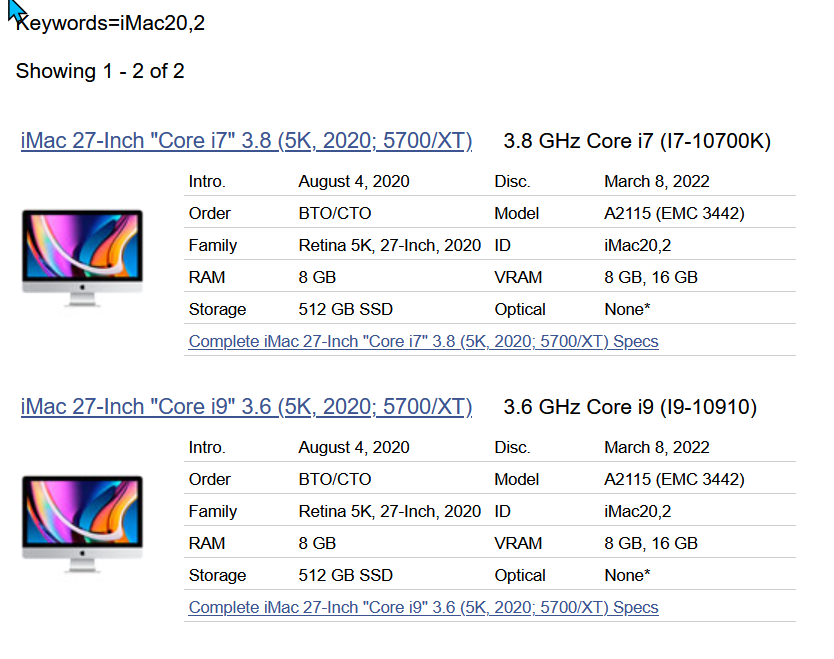Screen dimensions: 834x659
Task: Click the iMac thumbnail for the Core i9 model
Action: [x=82, y=524]
